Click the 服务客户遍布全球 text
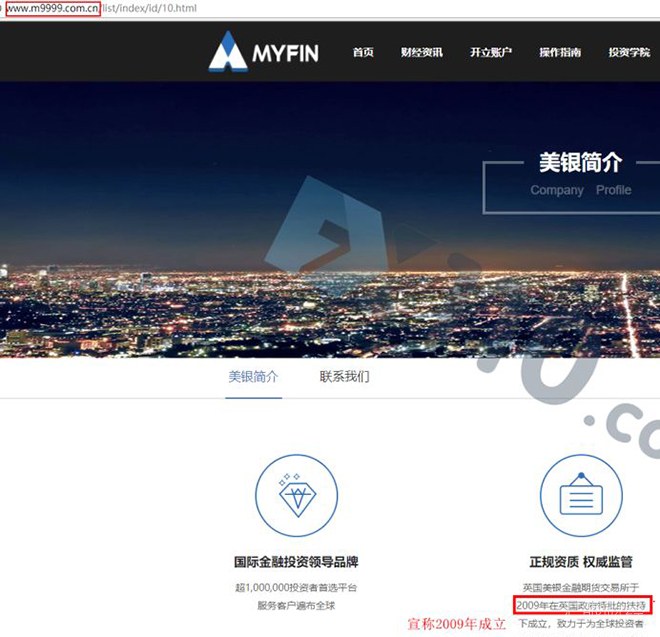This screenshot has height=637, width=660. 296,606
